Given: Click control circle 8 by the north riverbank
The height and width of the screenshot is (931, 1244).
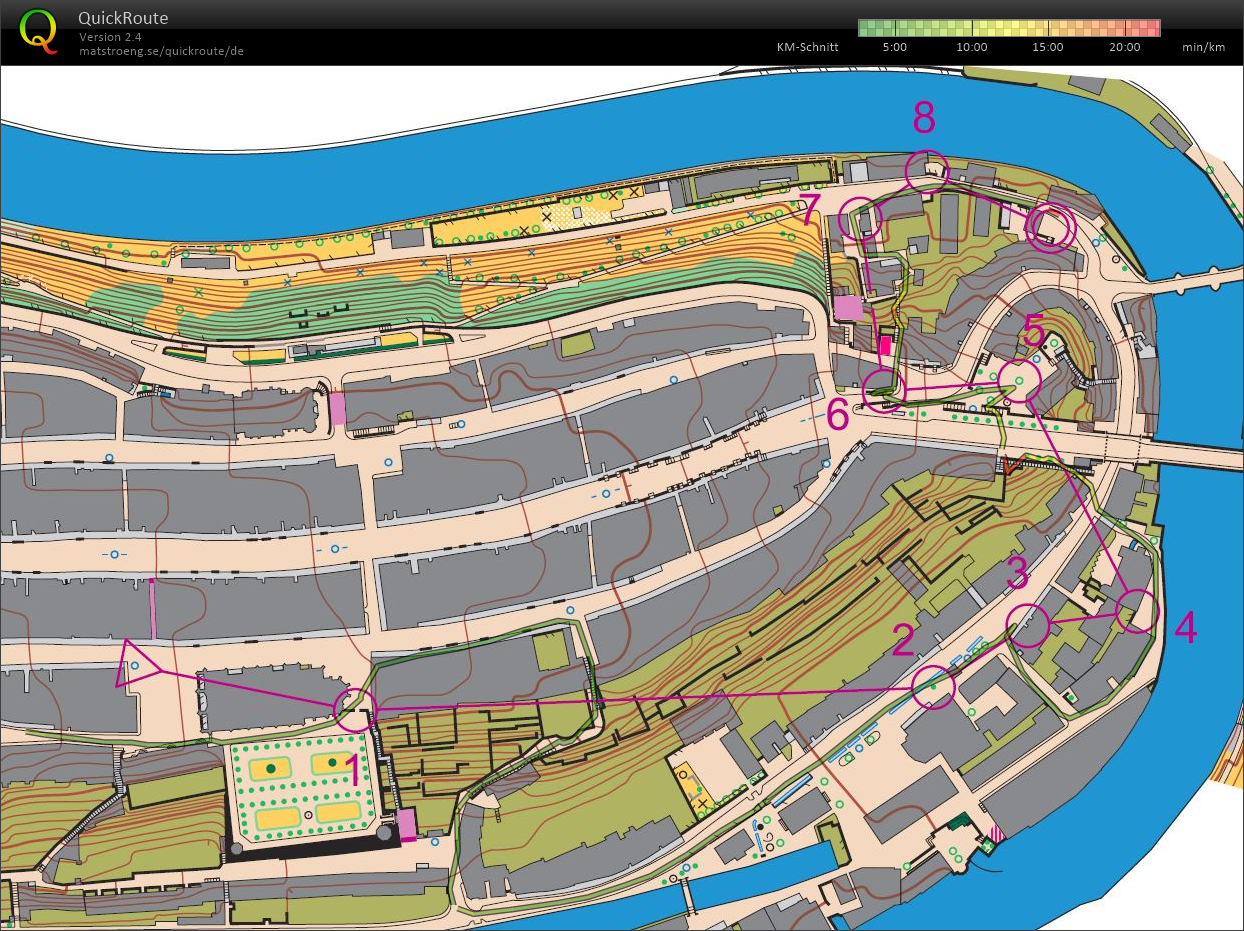Looking at the screenshot, I should pyautogui.click(x=926, y=170).
